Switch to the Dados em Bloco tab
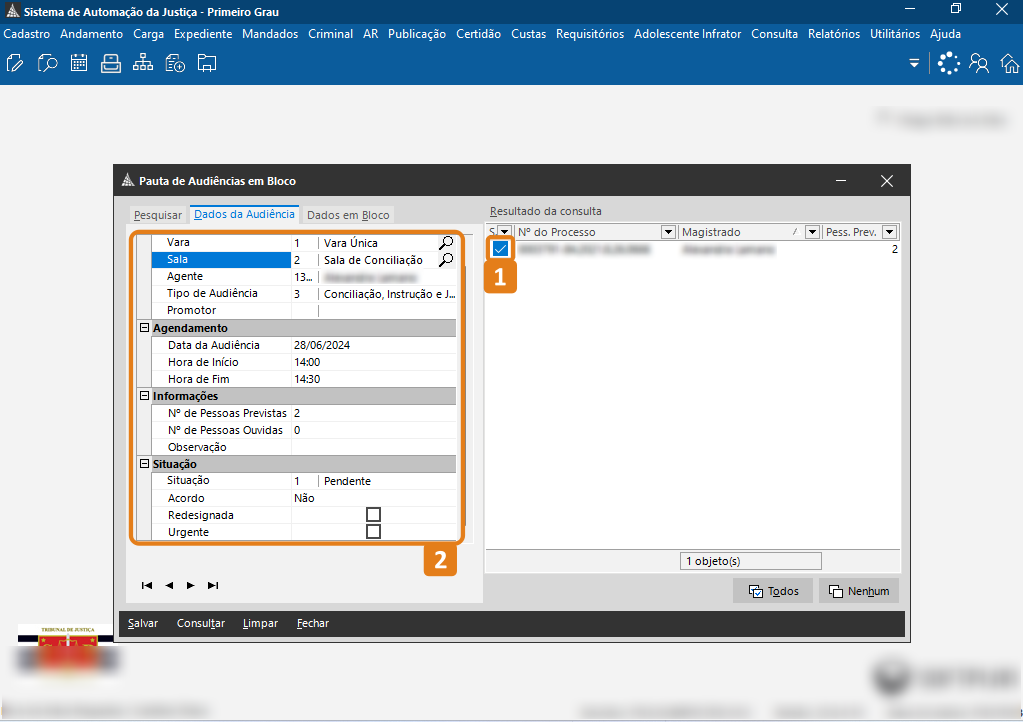 click(x=348, y=215)
